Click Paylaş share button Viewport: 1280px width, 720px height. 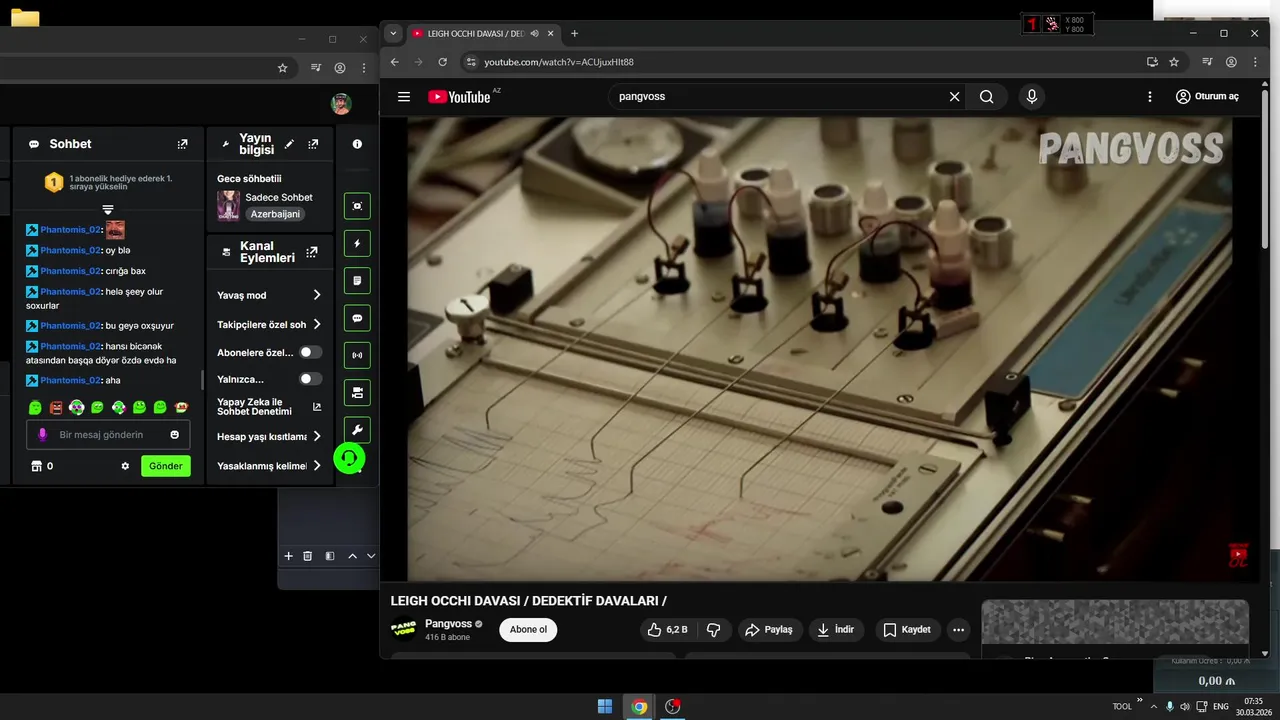coord(770,630)
